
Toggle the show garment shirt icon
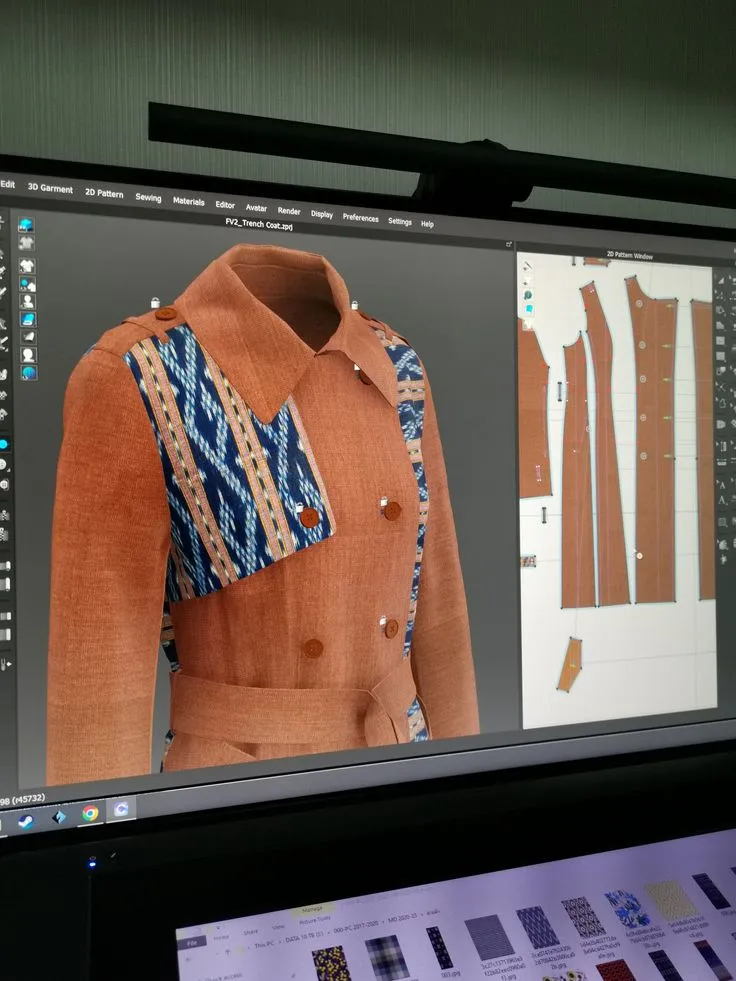[x=26, y=266]
